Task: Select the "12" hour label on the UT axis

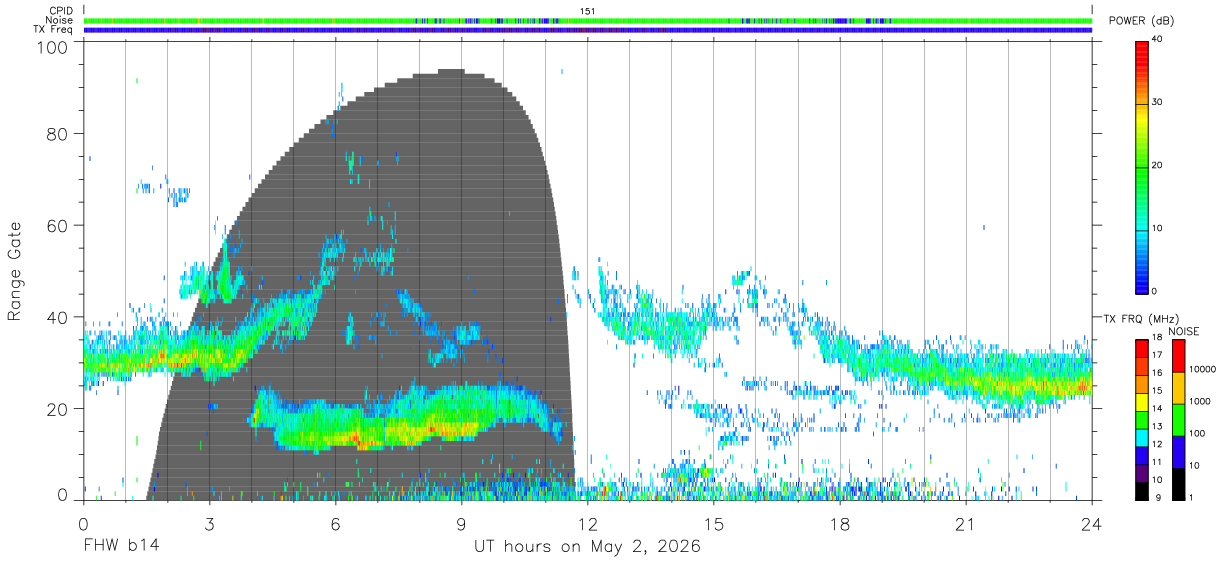Action: click(587, 524)
